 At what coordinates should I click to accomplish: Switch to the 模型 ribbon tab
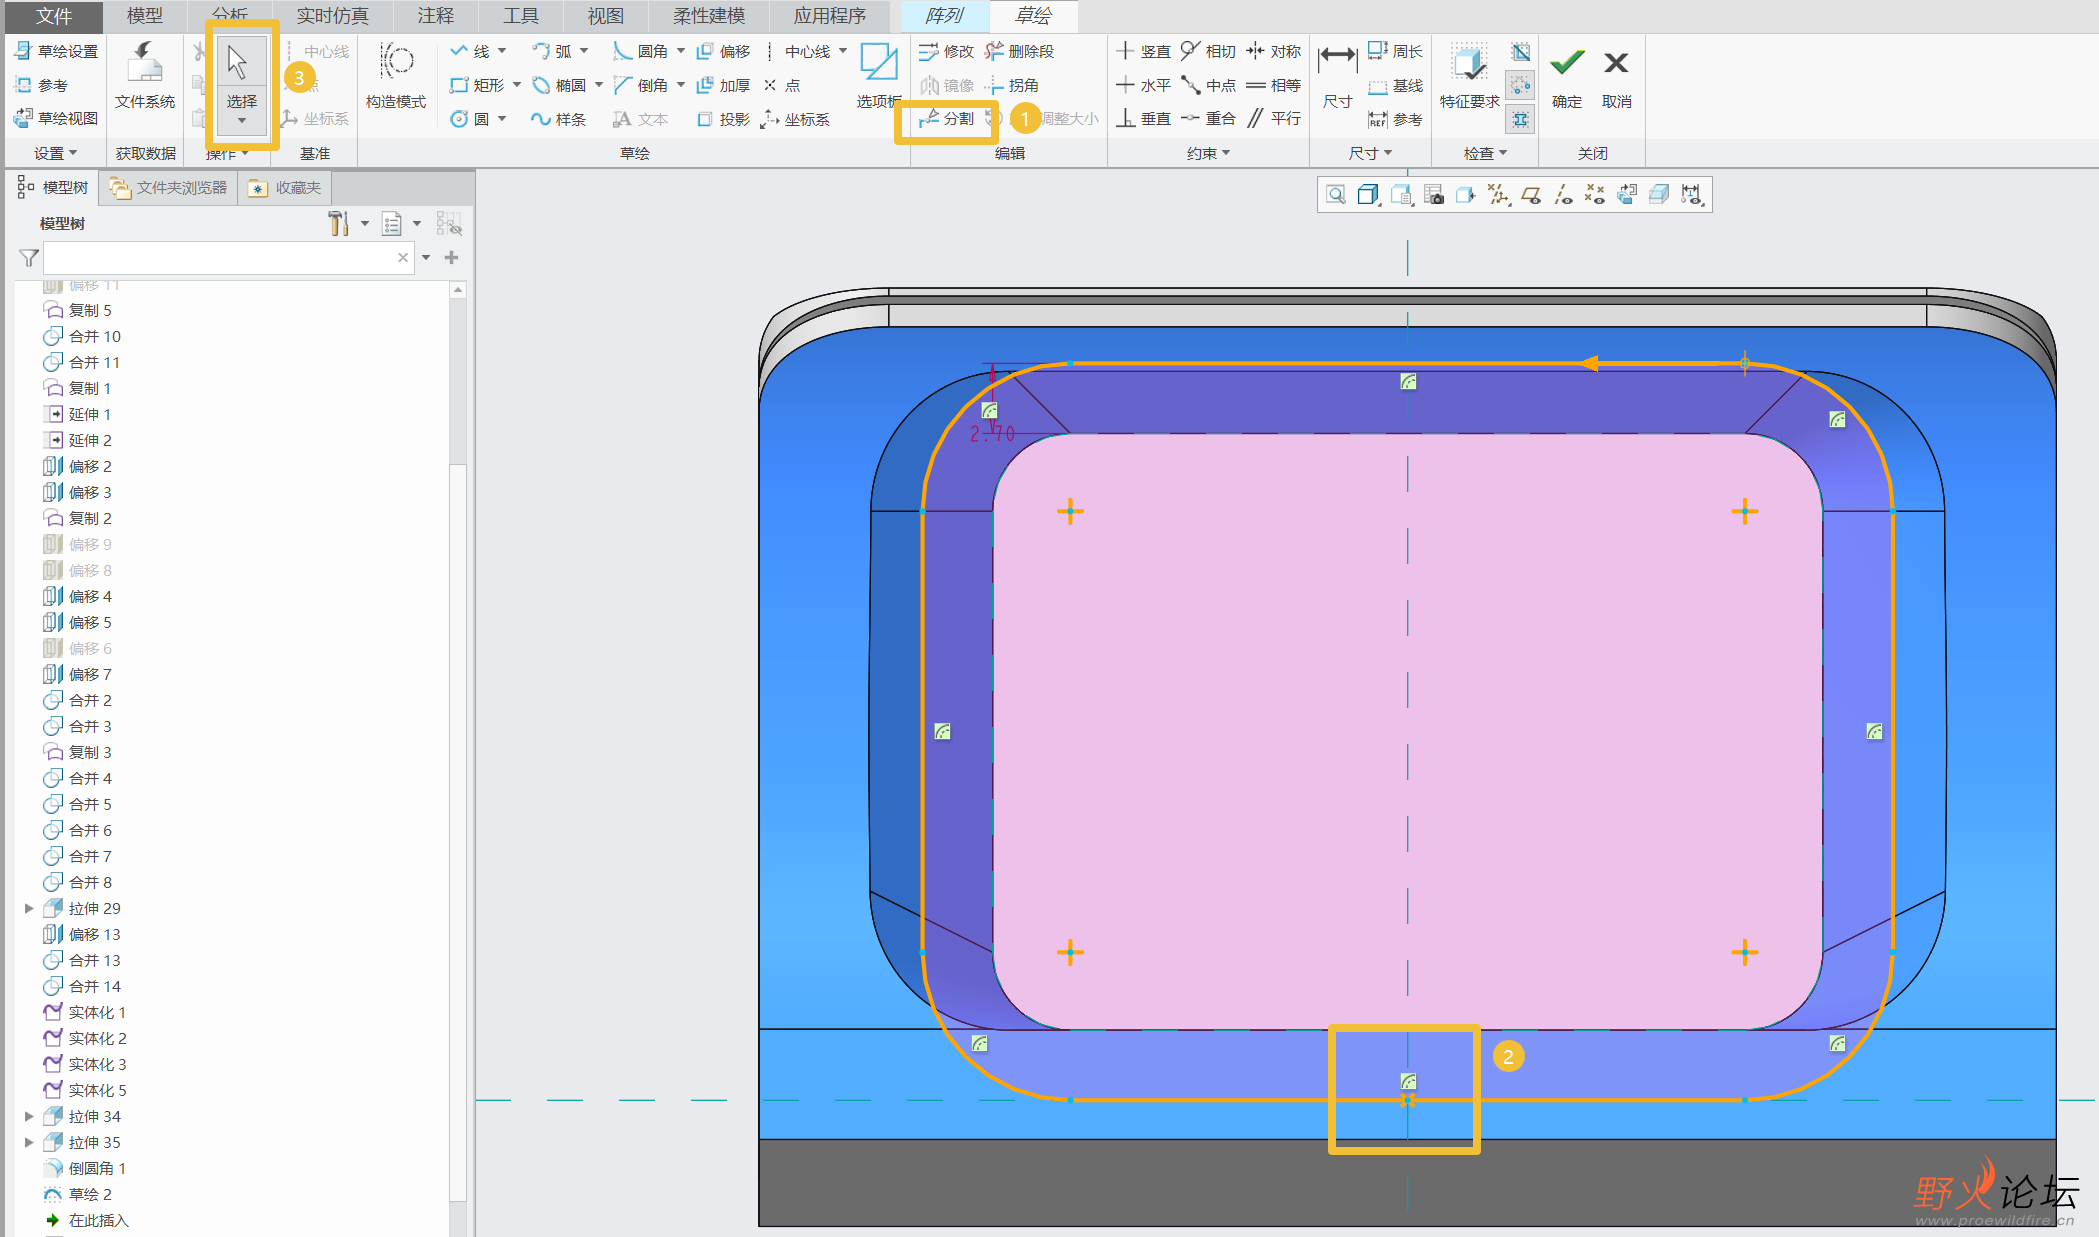tap(144, 16)
